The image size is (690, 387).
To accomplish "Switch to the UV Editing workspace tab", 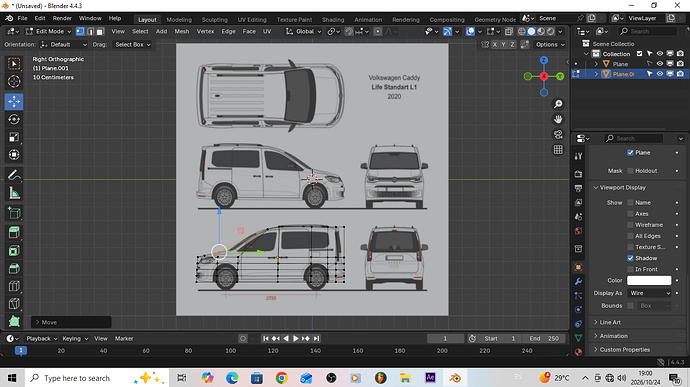I will tap(252, 19).
